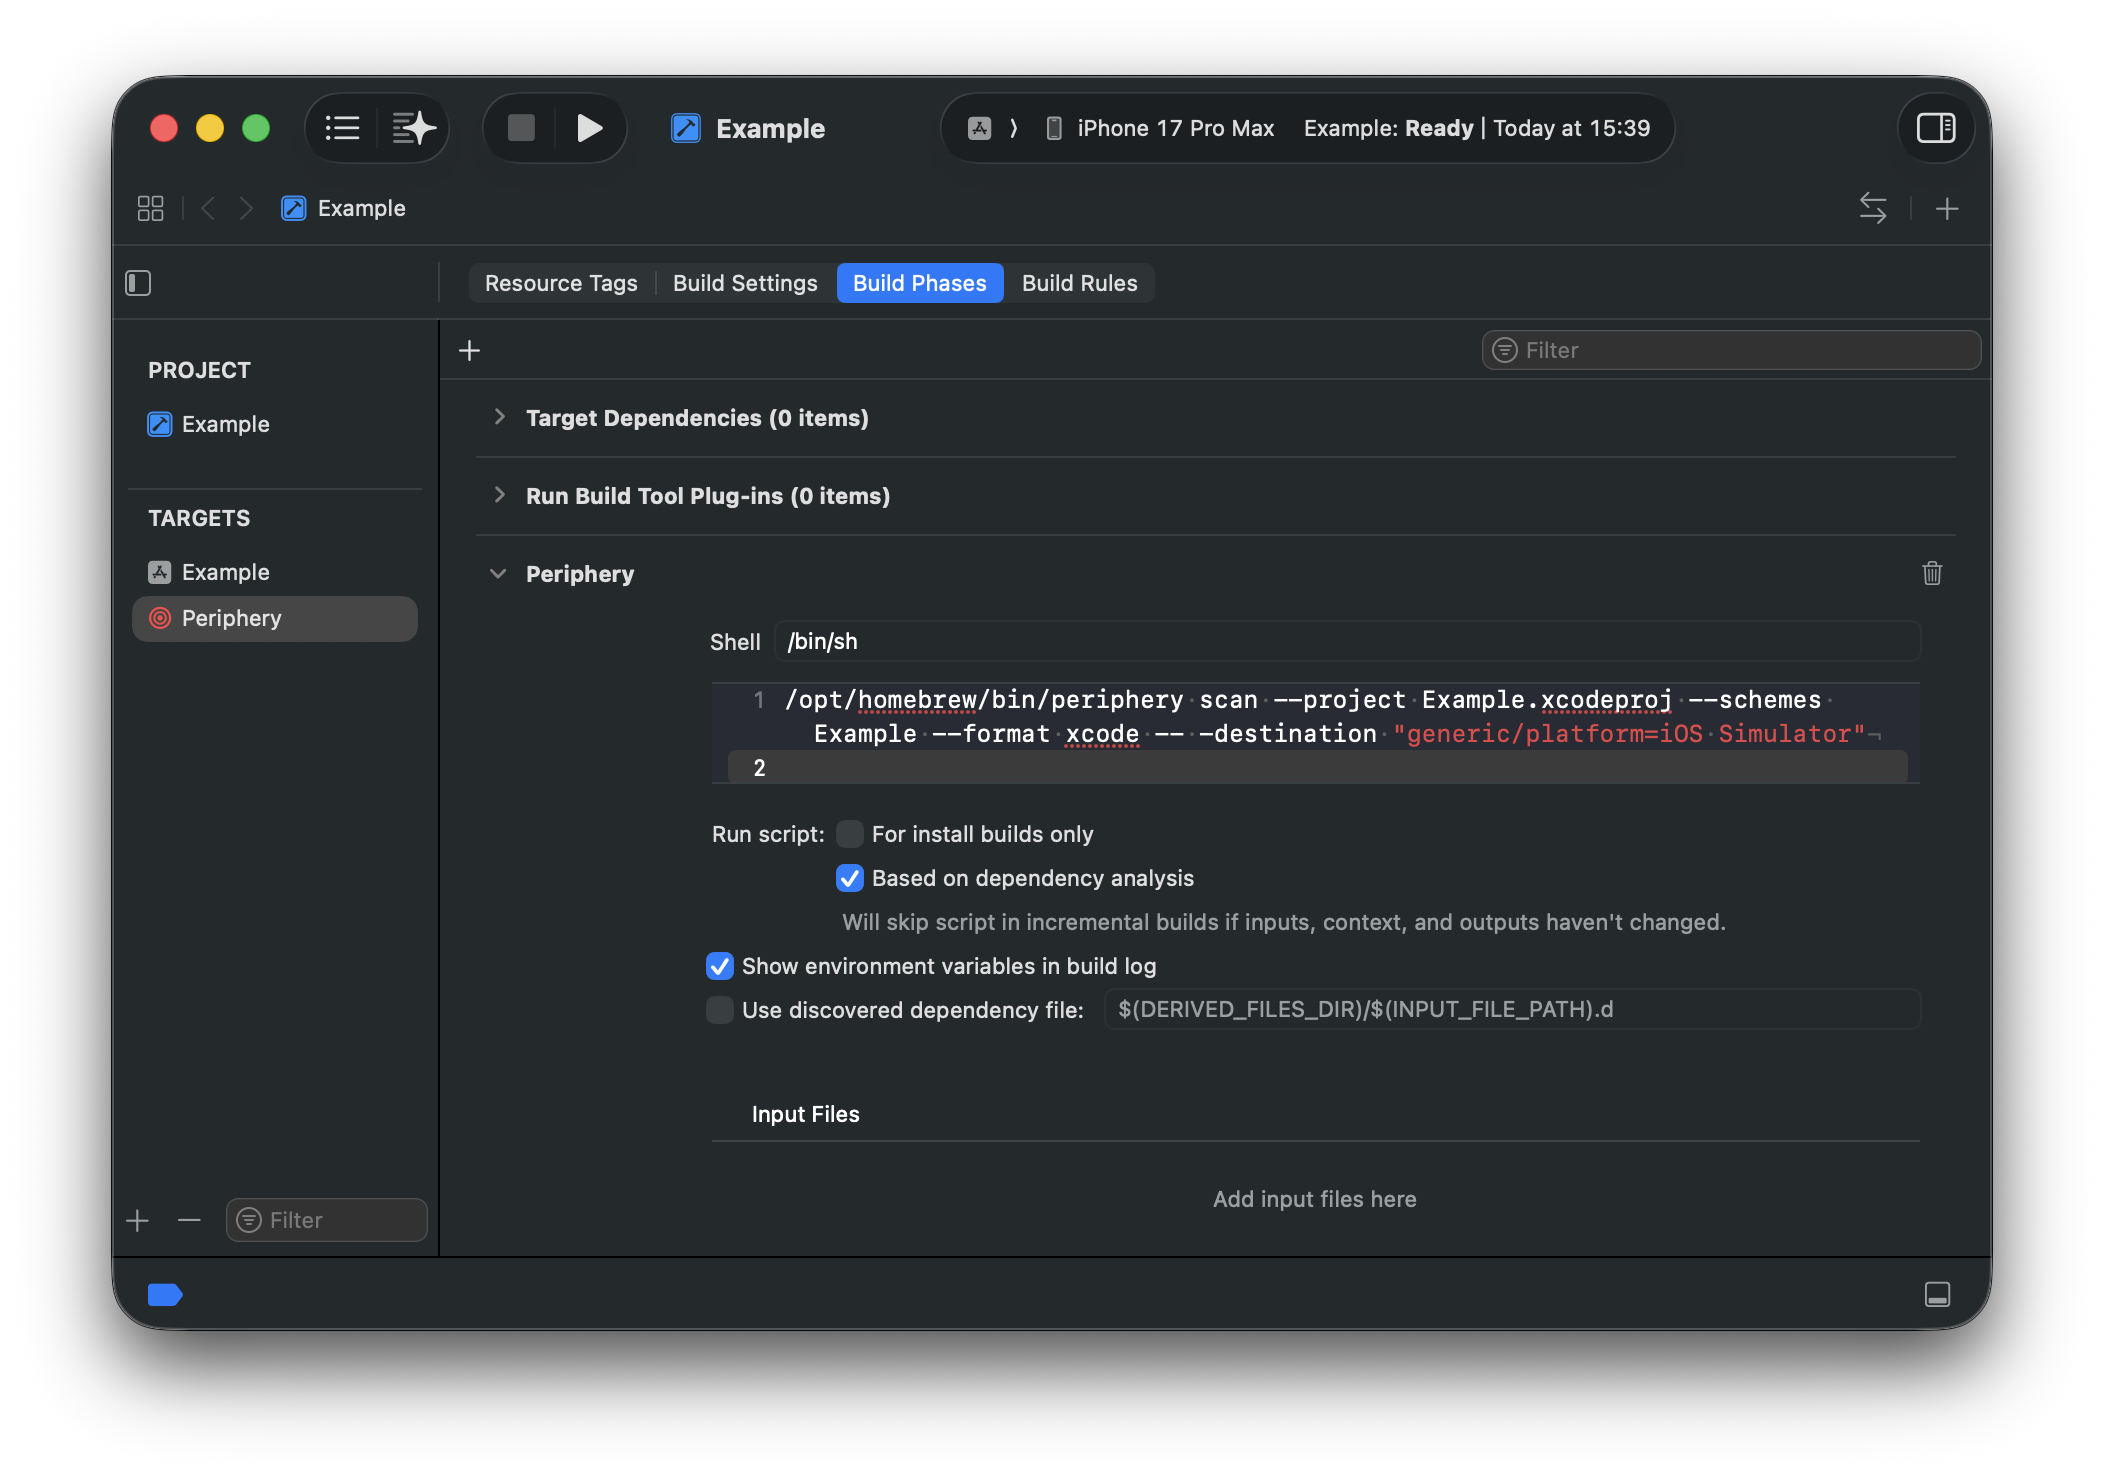The height and width of the screenshot is (1478, 2104).
Task: Click the Run (play) button
Action: coord(589,128)
